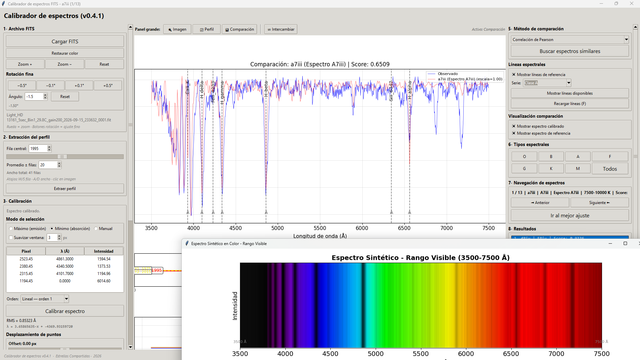Image resolution: width=640 pixels, height=360 pixels.
Task: Filter spectral type B
Action: tap(551, 156)
